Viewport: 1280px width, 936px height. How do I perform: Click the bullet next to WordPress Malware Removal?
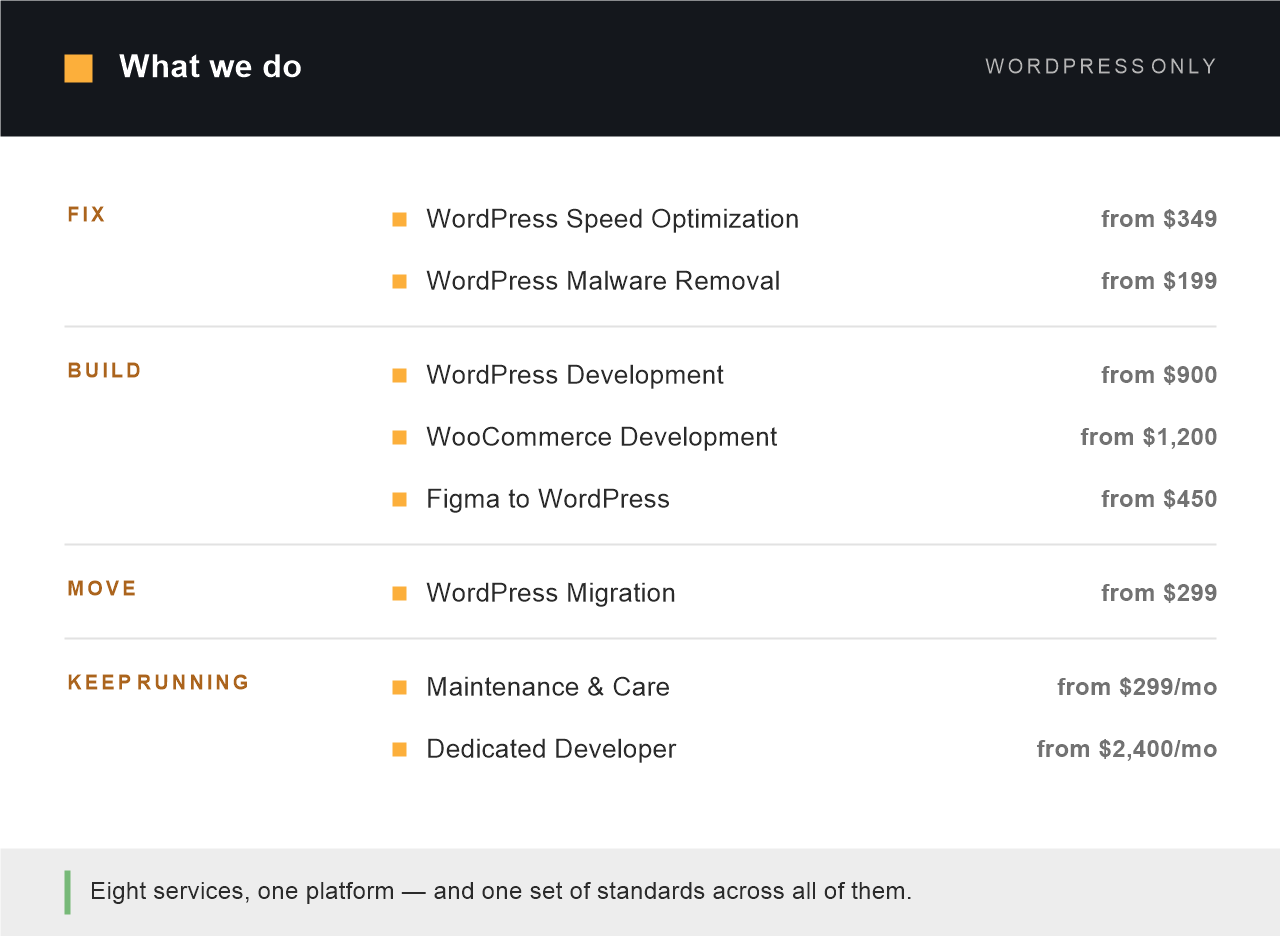(400, 282)
